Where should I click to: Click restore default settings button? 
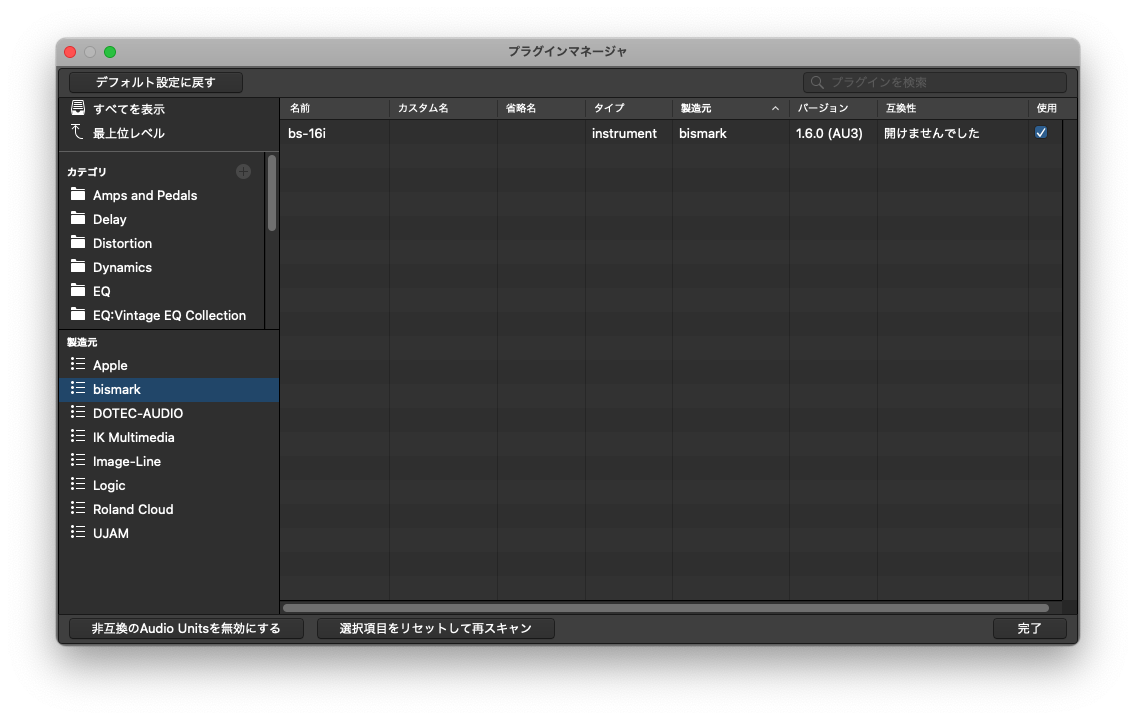pyautogui.click(x=156, y=83)
